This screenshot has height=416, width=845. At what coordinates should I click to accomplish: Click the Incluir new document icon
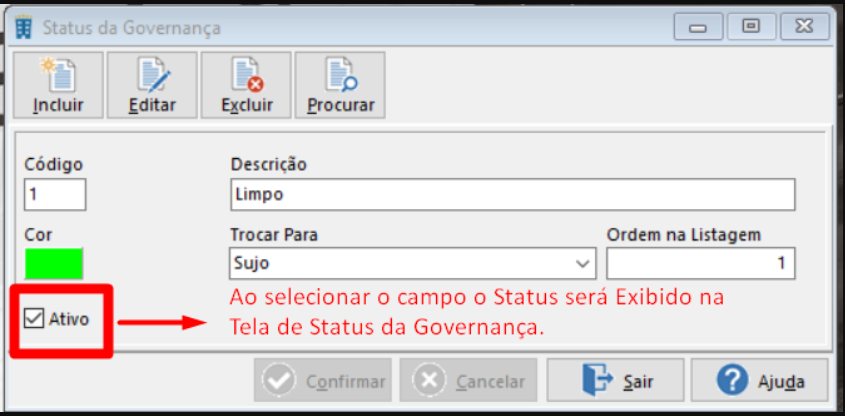(x=58, y=75)
